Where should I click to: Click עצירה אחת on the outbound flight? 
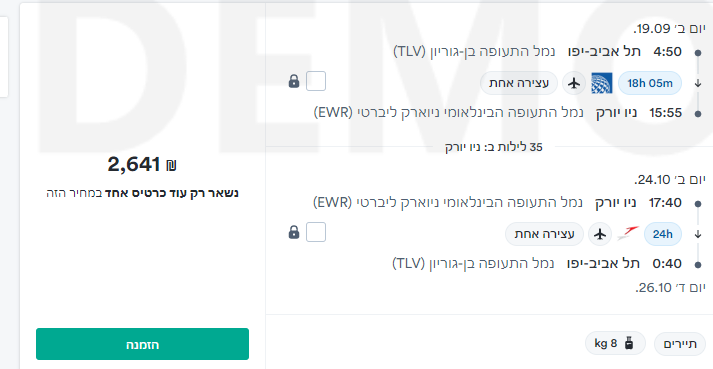coord(519,83)
